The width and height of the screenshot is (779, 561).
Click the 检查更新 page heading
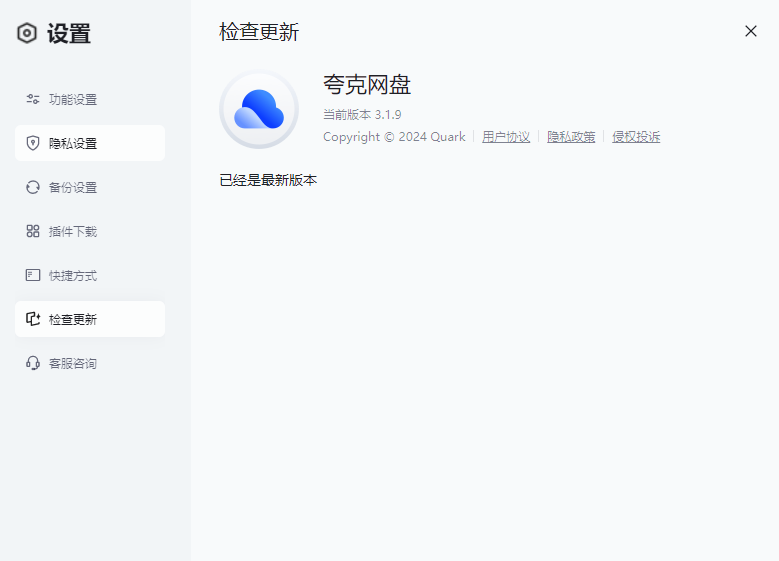pos(259,32)
